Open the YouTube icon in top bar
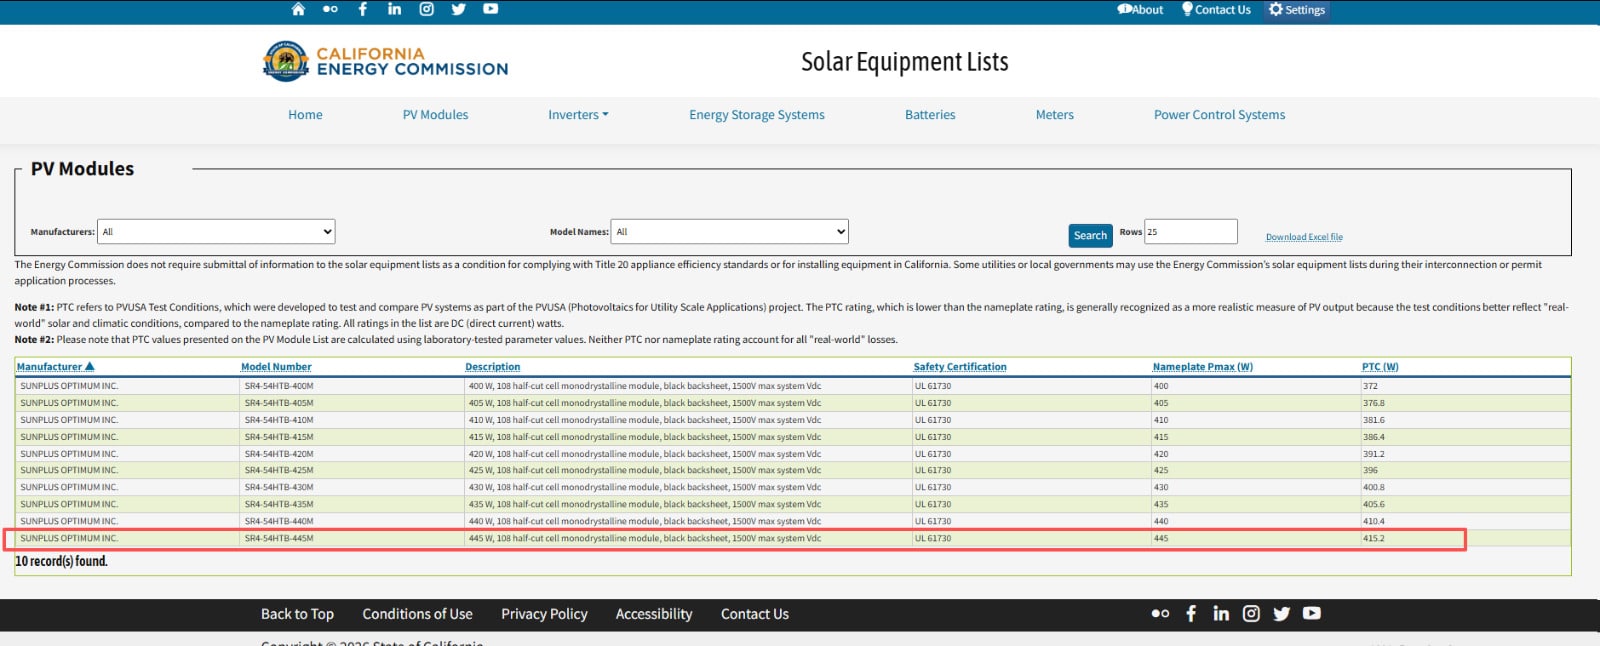The height and width of the screenshot is (646, 1600). tap(490, 9)
